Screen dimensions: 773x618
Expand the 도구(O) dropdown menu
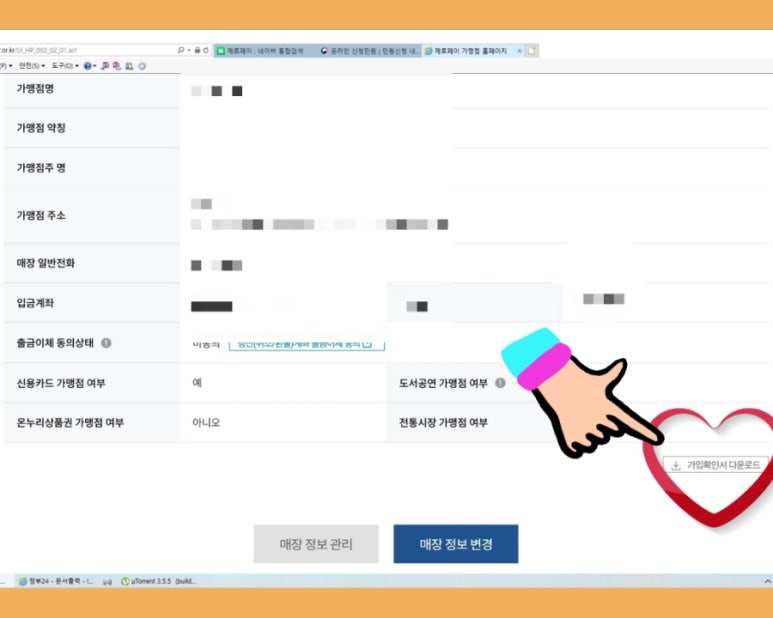point(65,66)
